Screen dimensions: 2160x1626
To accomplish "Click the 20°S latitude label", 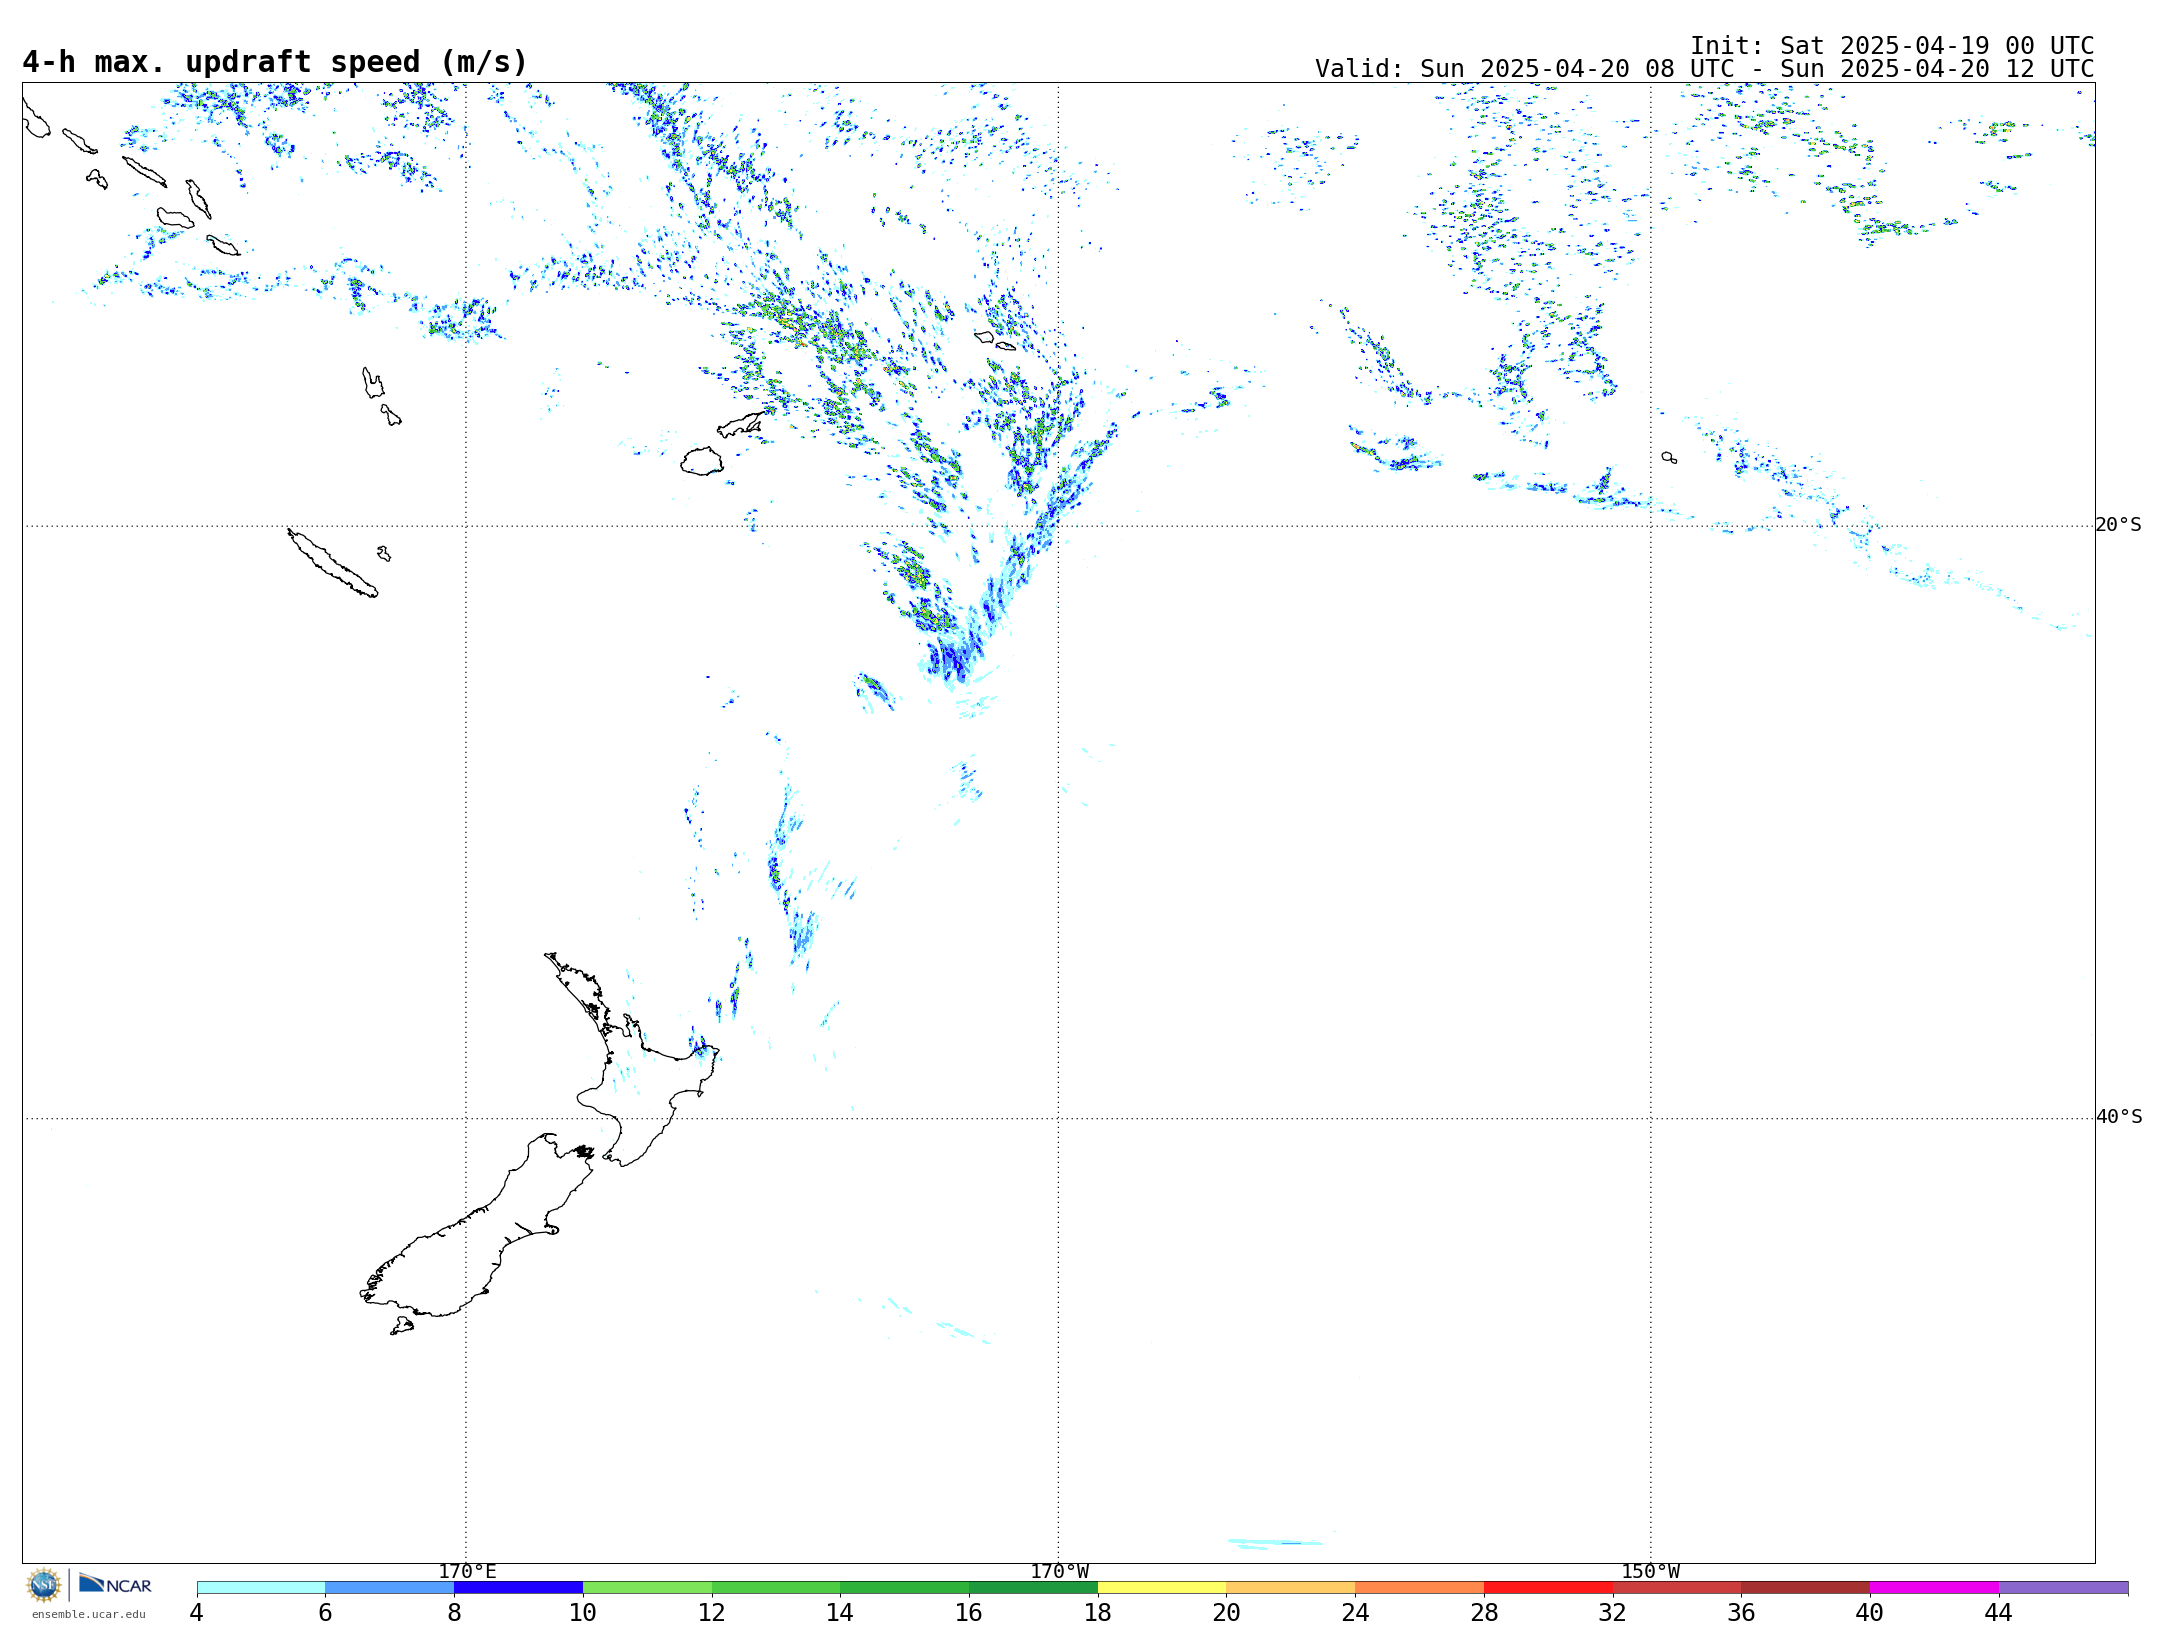I will pyautogui.click(x=2119, y=525).
